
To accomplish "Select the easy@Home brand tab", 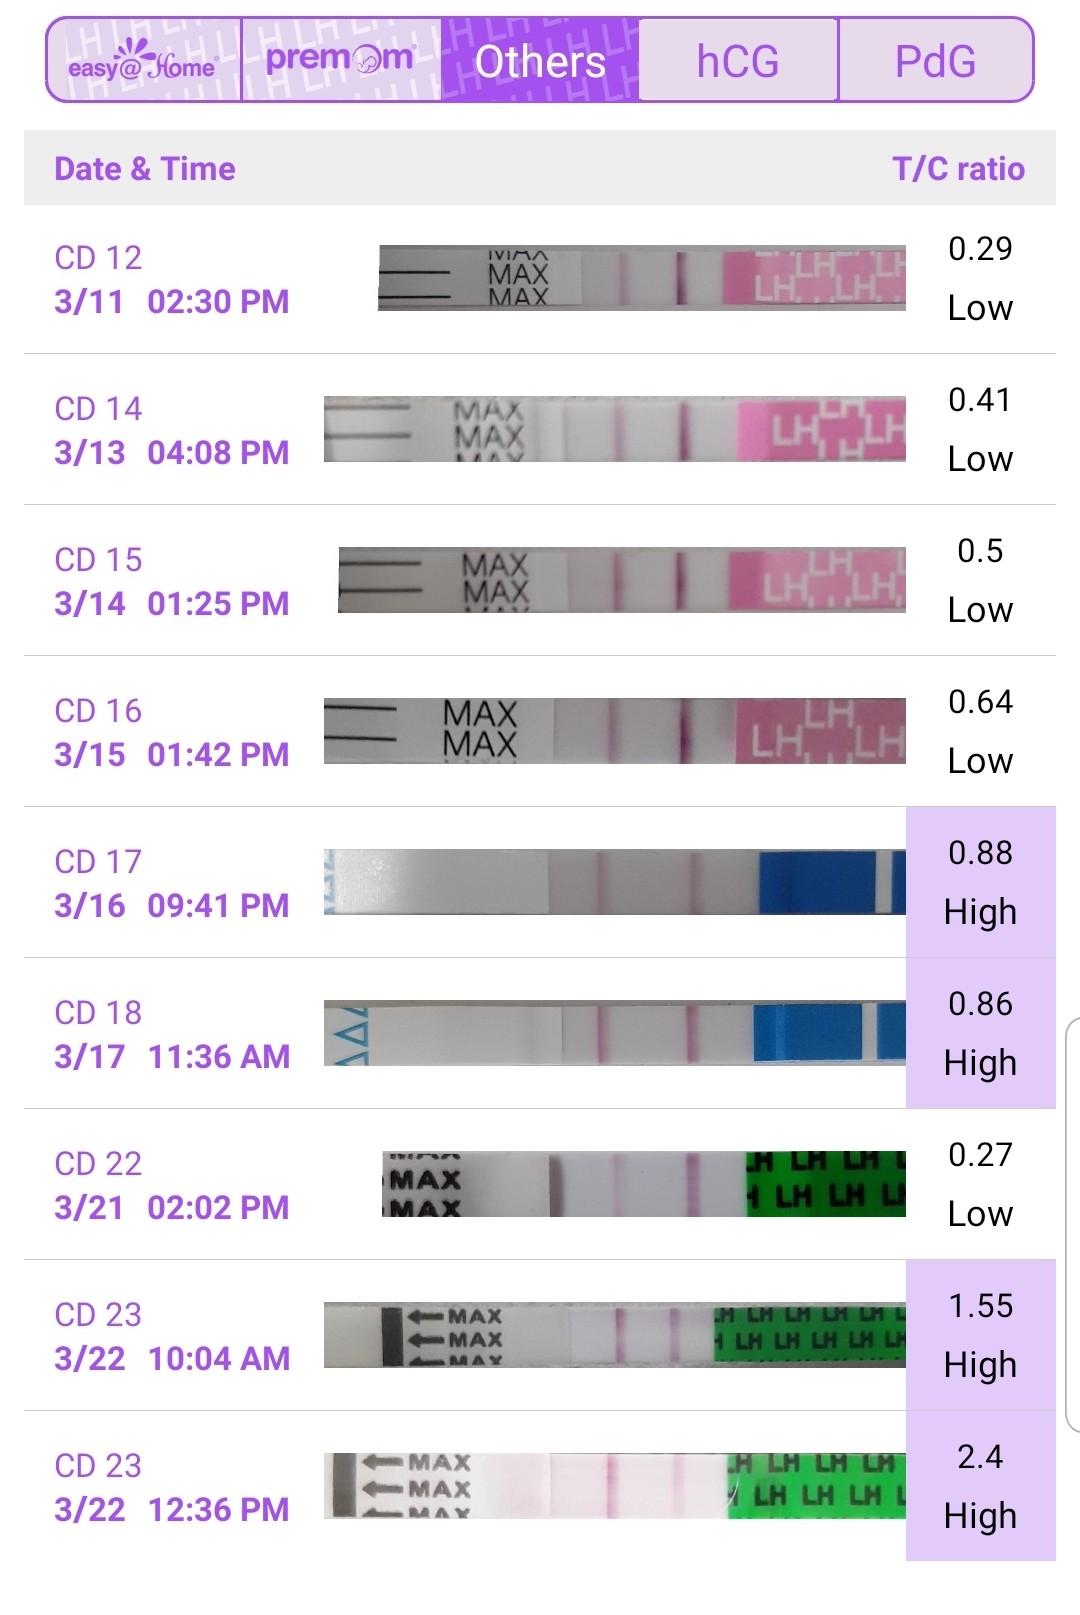I will [144, 60].
